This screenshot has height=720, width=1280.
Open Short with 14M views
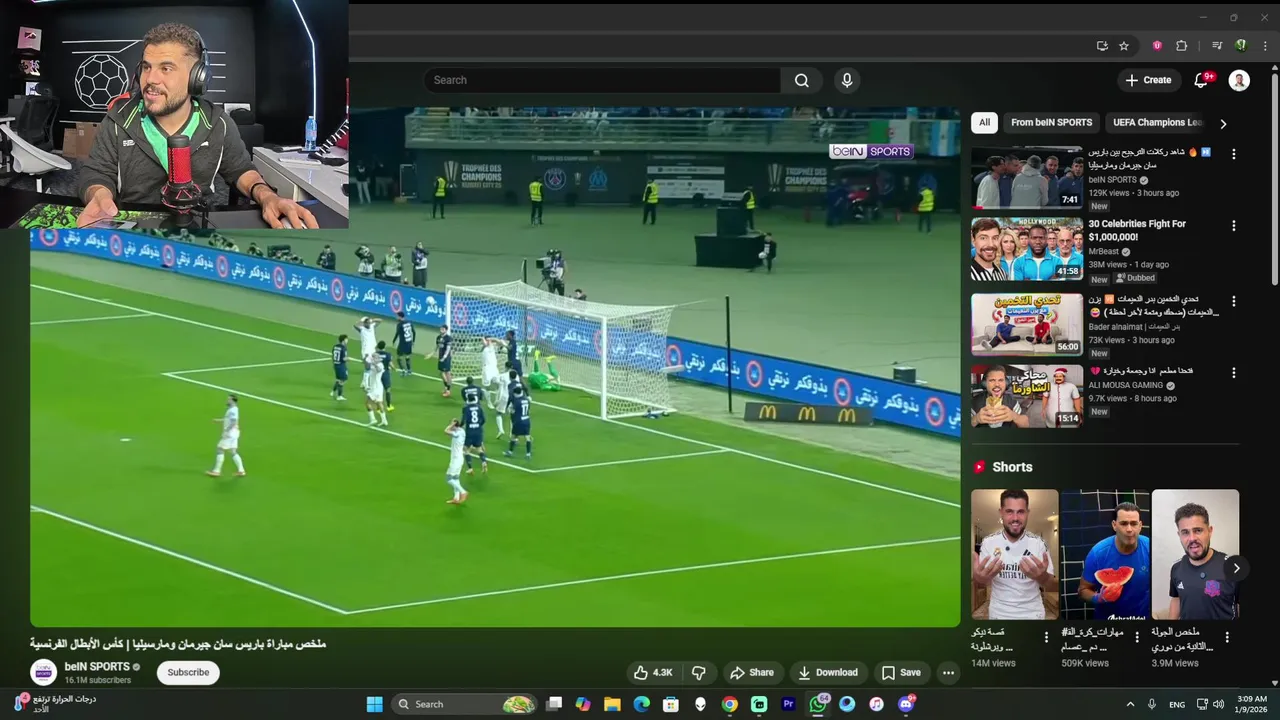click(1014, 554)
